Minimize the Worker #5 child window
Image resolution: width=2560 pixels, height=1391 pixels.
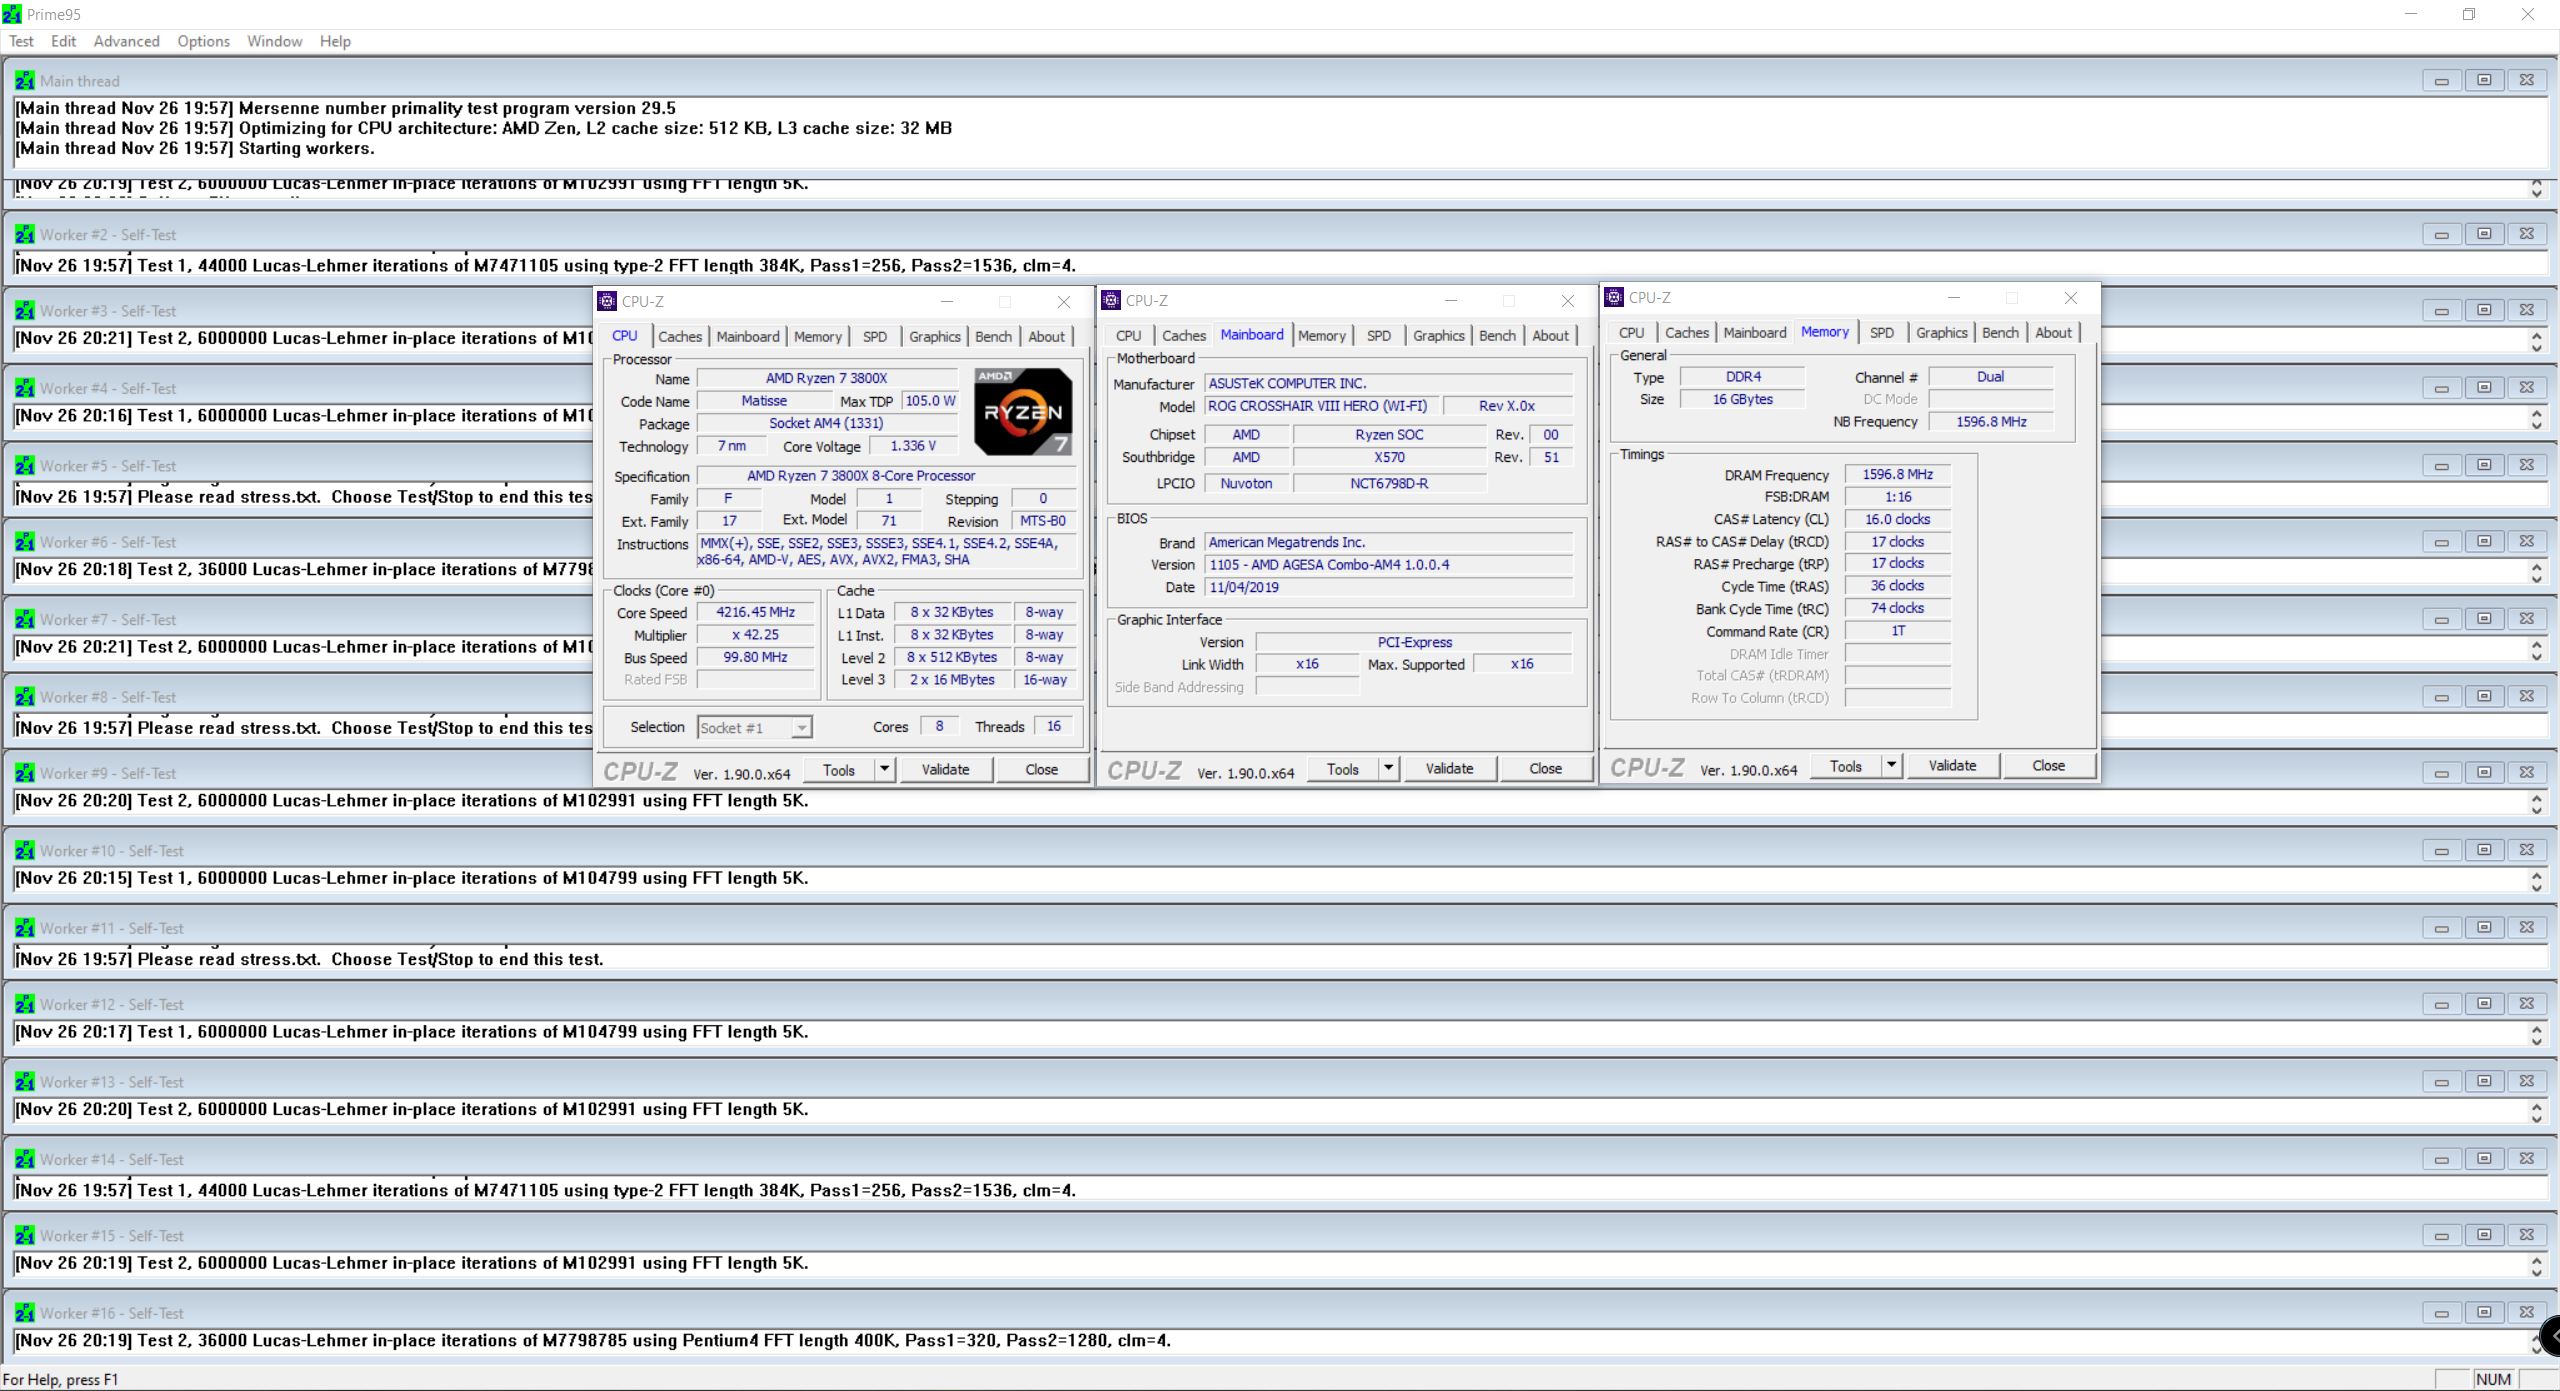point(2441,465)
